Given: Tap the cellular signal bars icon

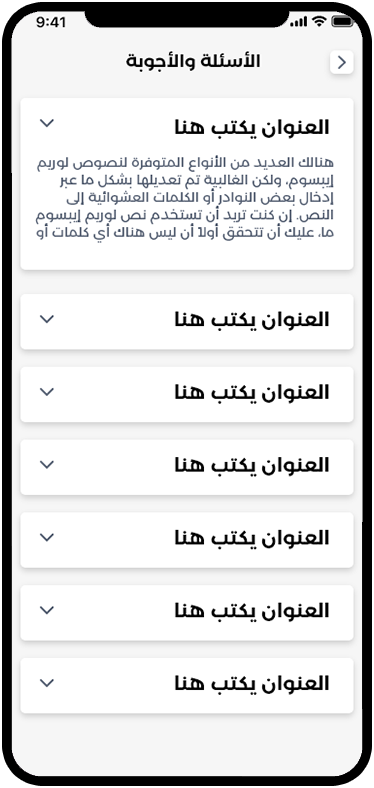Looking at the screenshot, I should [299, 22].
